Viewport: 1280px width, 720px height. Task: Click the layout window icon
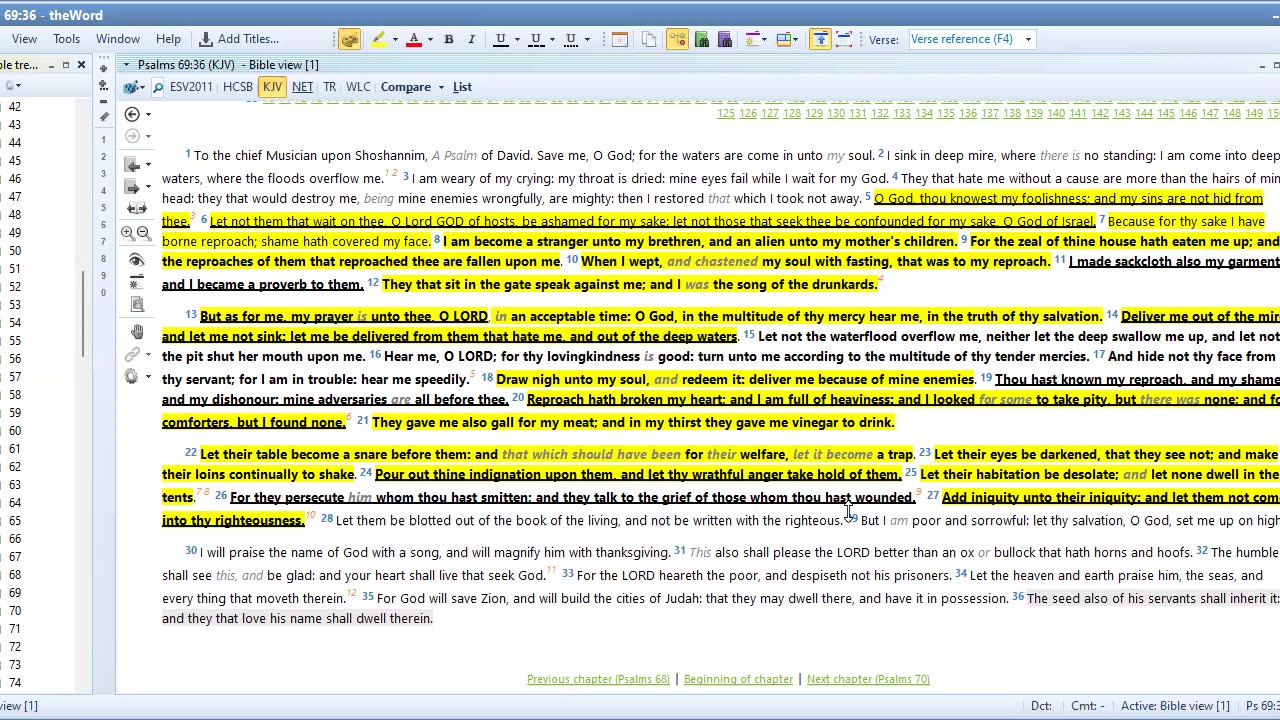(620, 39)
